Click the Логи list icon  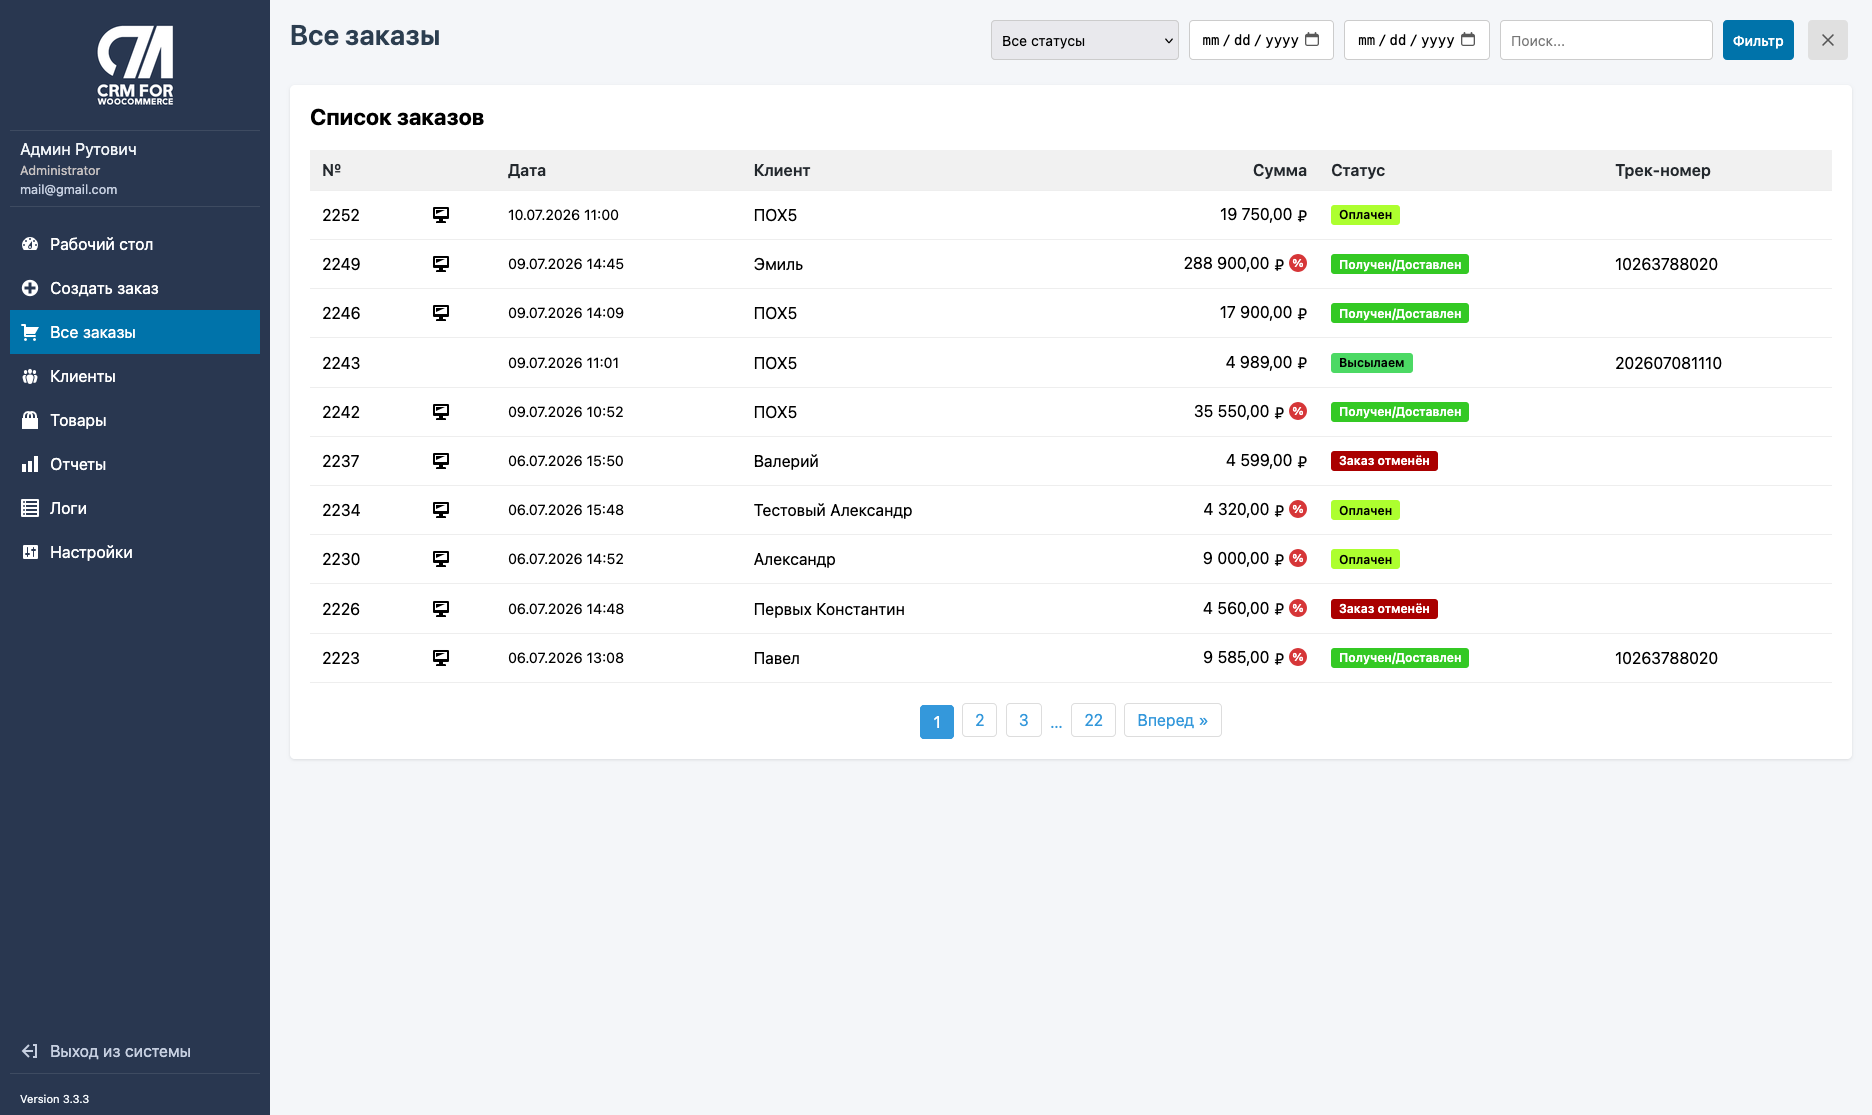point(30,508)
